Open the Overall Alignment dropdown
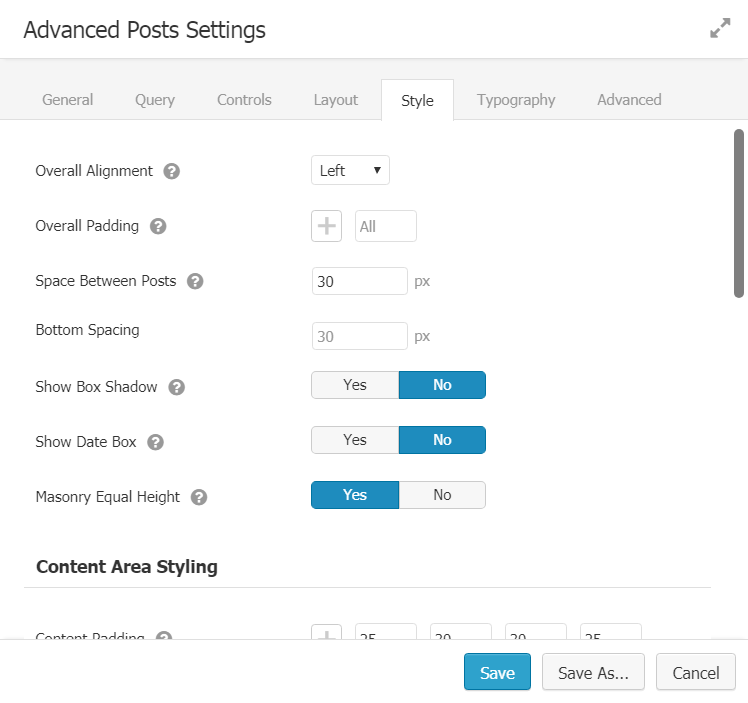This screenshot has width=748, height=703. tap(350, 171)
